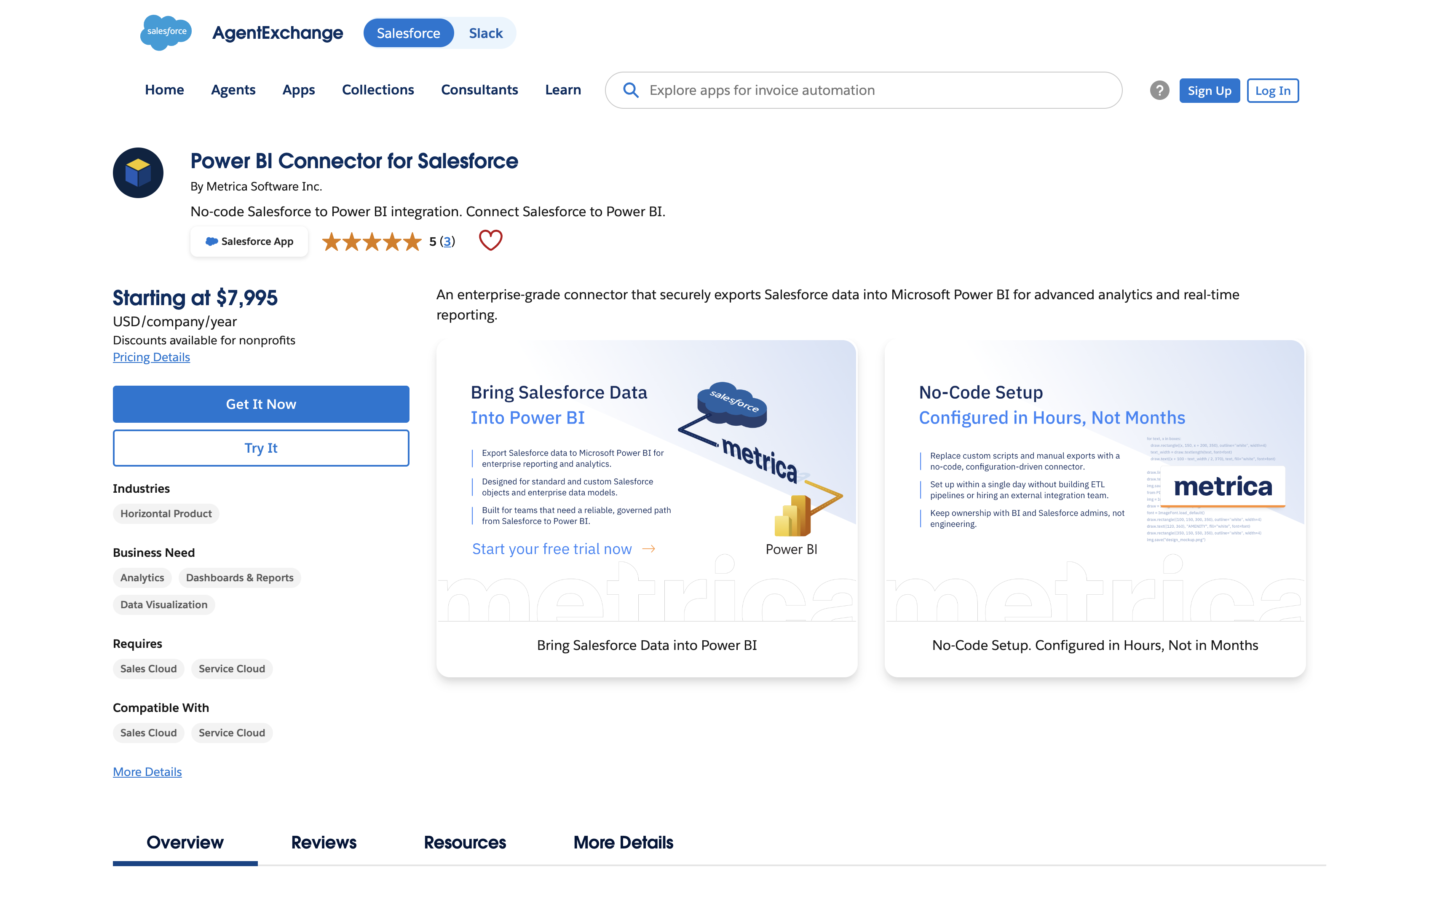Open the review count link (3)

[x=447, y=241]
